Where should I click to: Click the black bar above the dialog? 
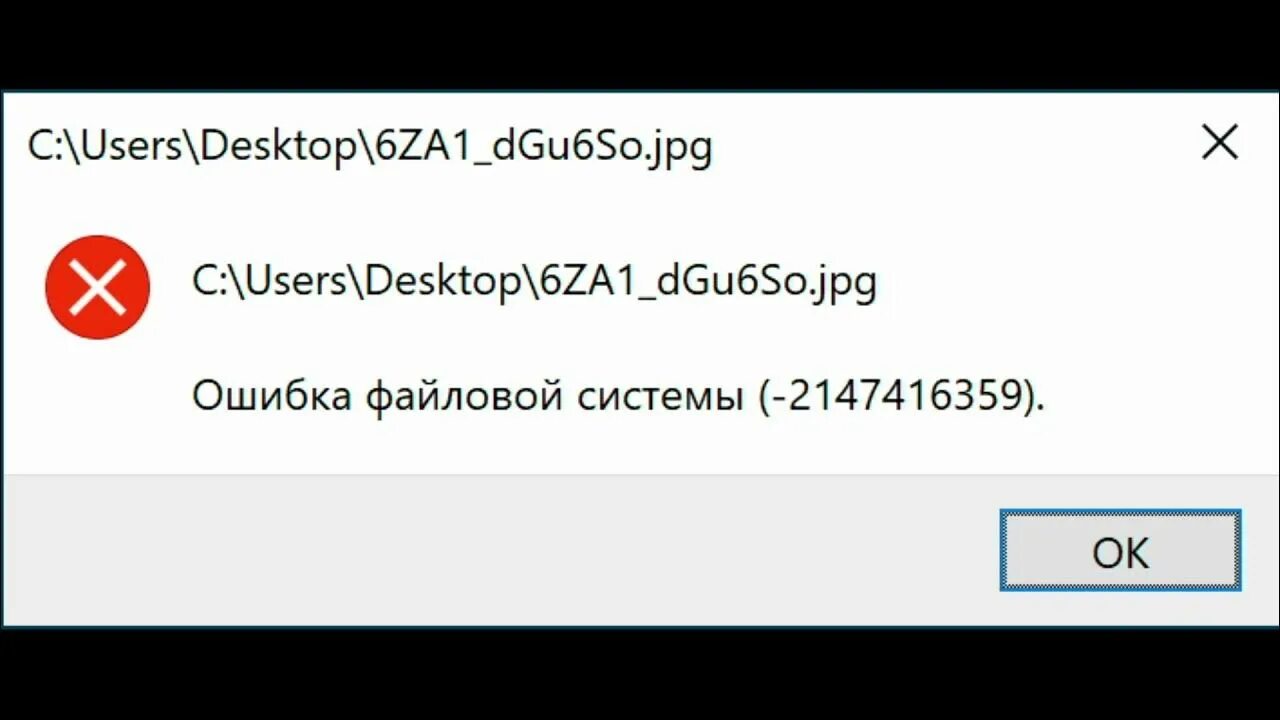[640, 45]
